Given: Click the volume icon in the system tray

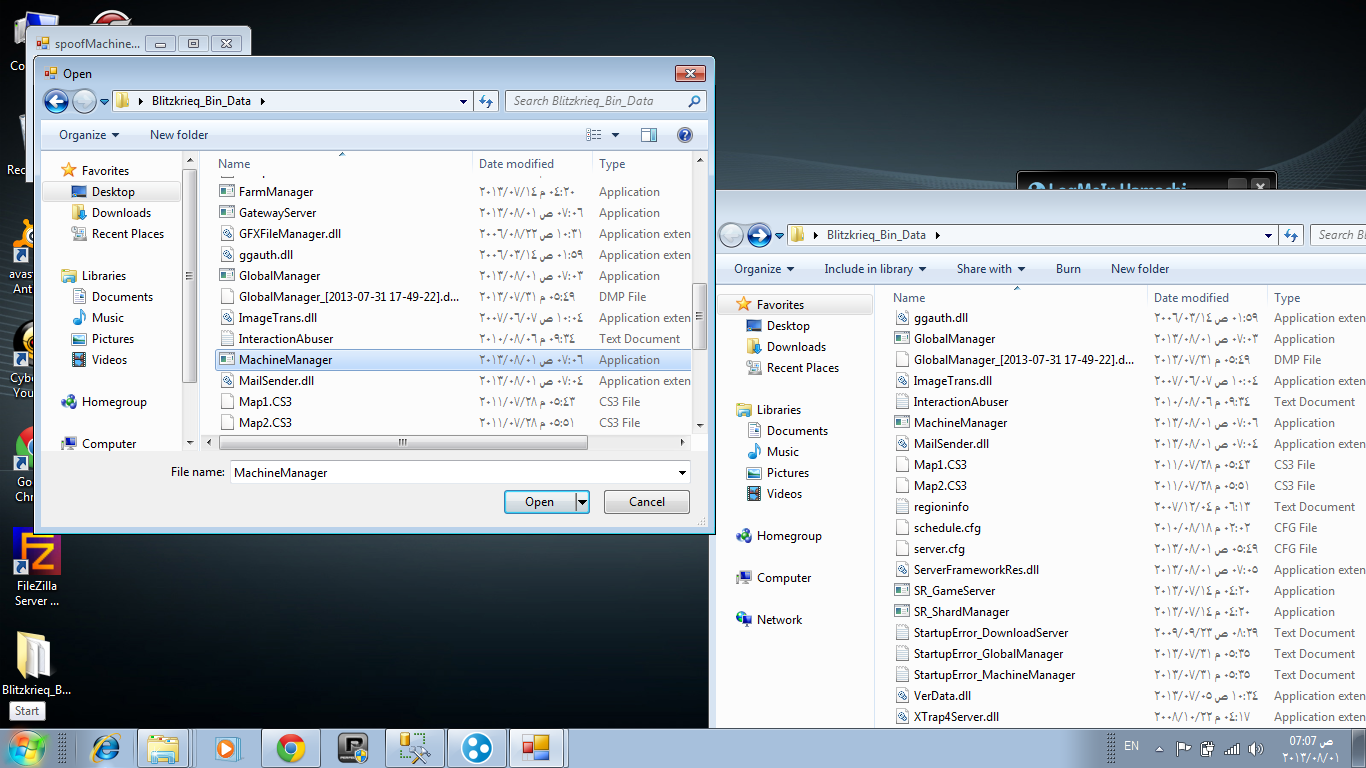Looking at the screenshot, I should (1255, 748).
